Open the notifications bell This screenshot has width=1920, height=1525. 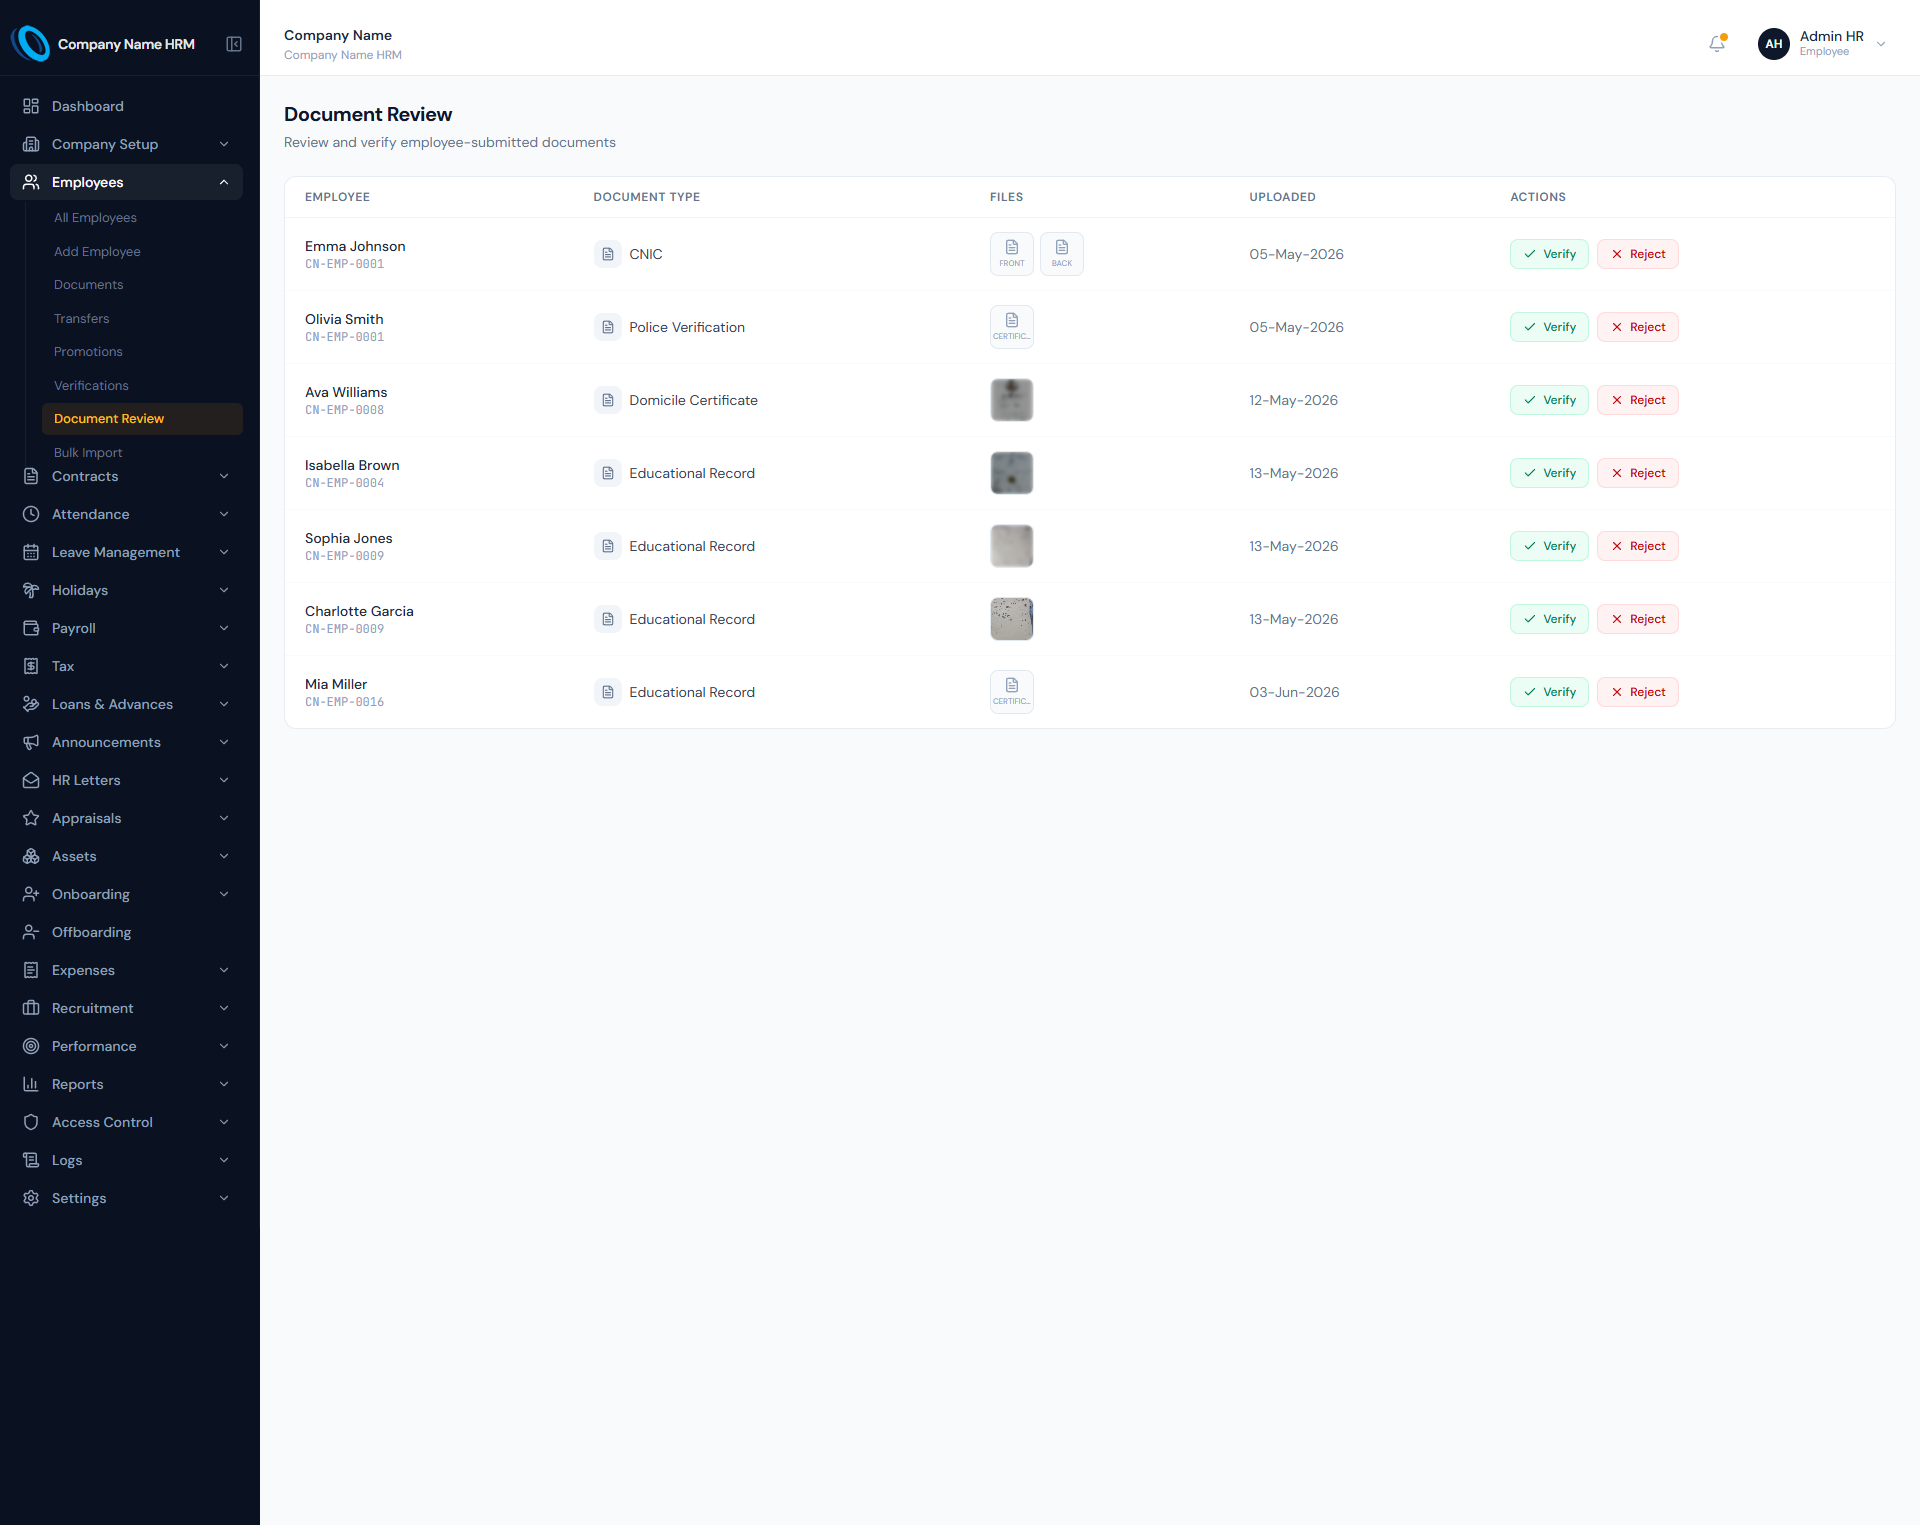pos(1717,44)
